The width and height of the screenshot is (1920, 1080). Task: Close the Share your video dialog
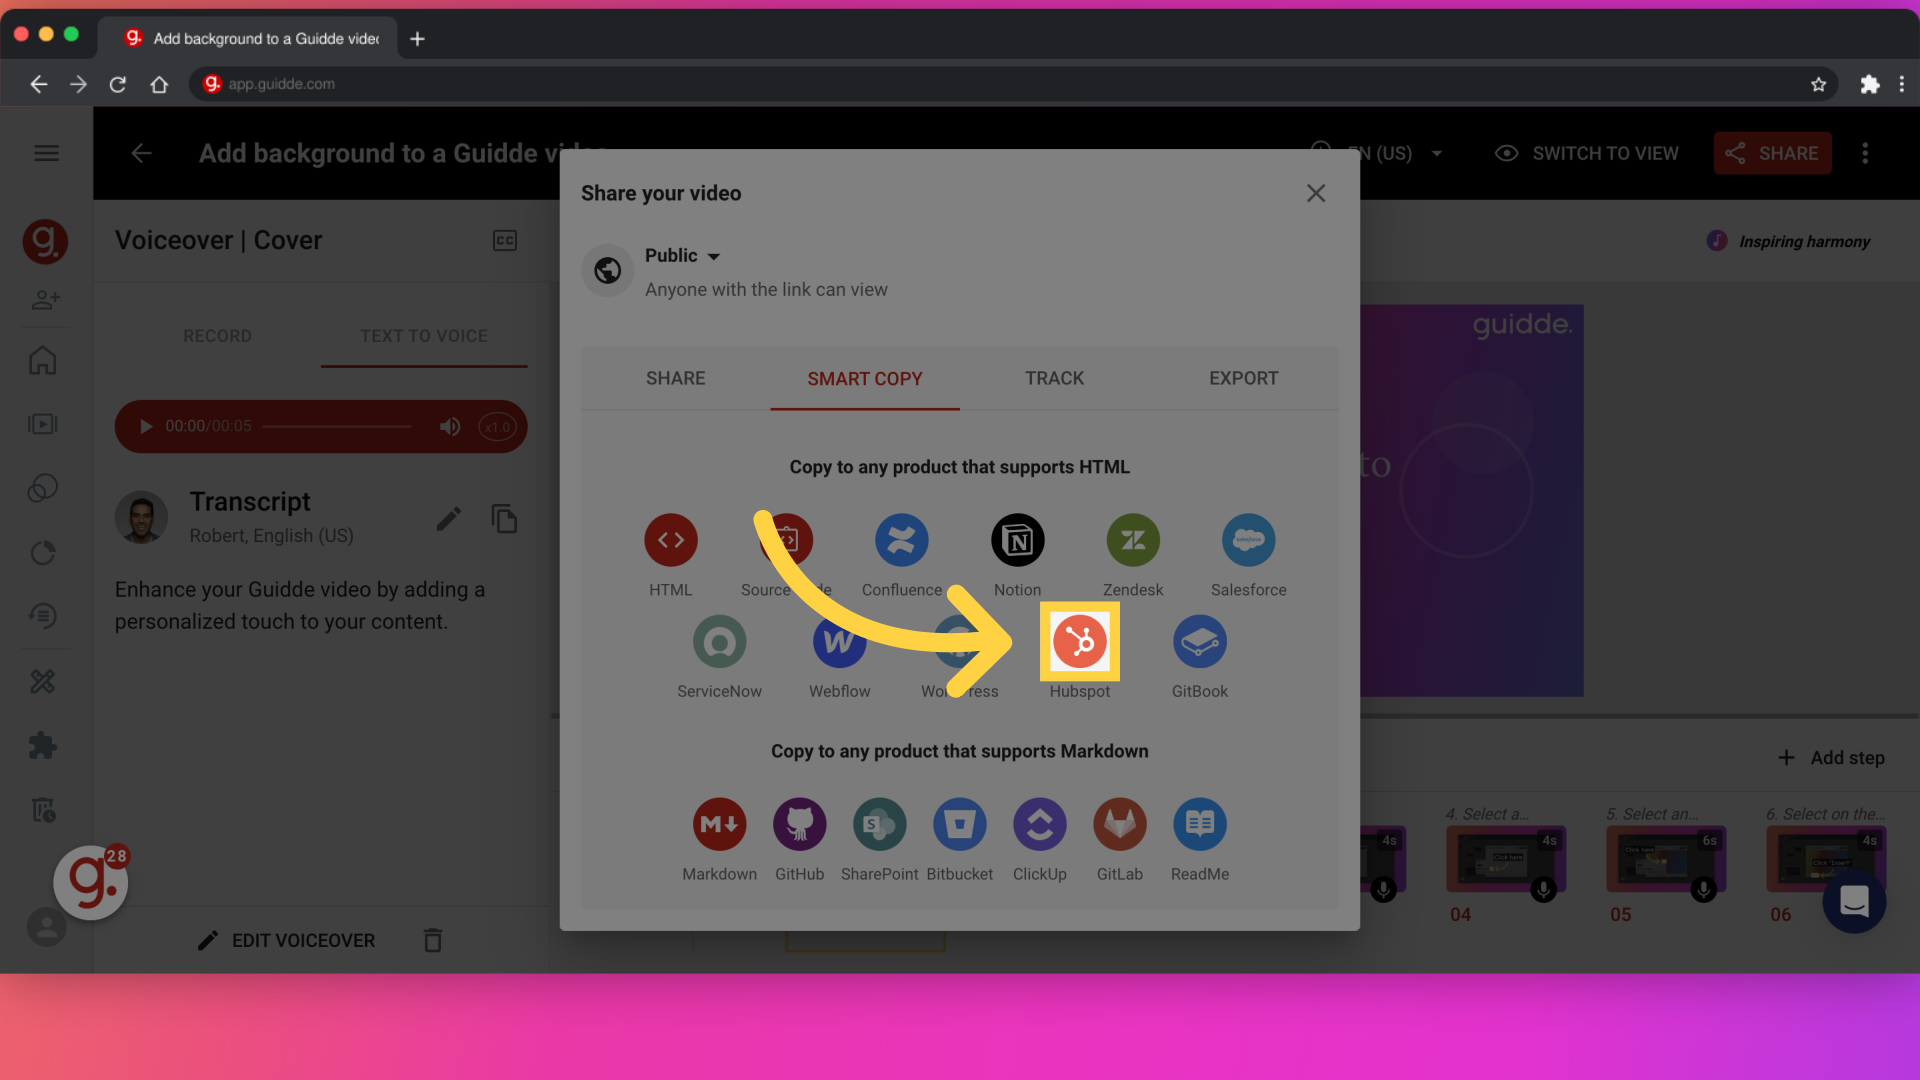click(1316, 193)
